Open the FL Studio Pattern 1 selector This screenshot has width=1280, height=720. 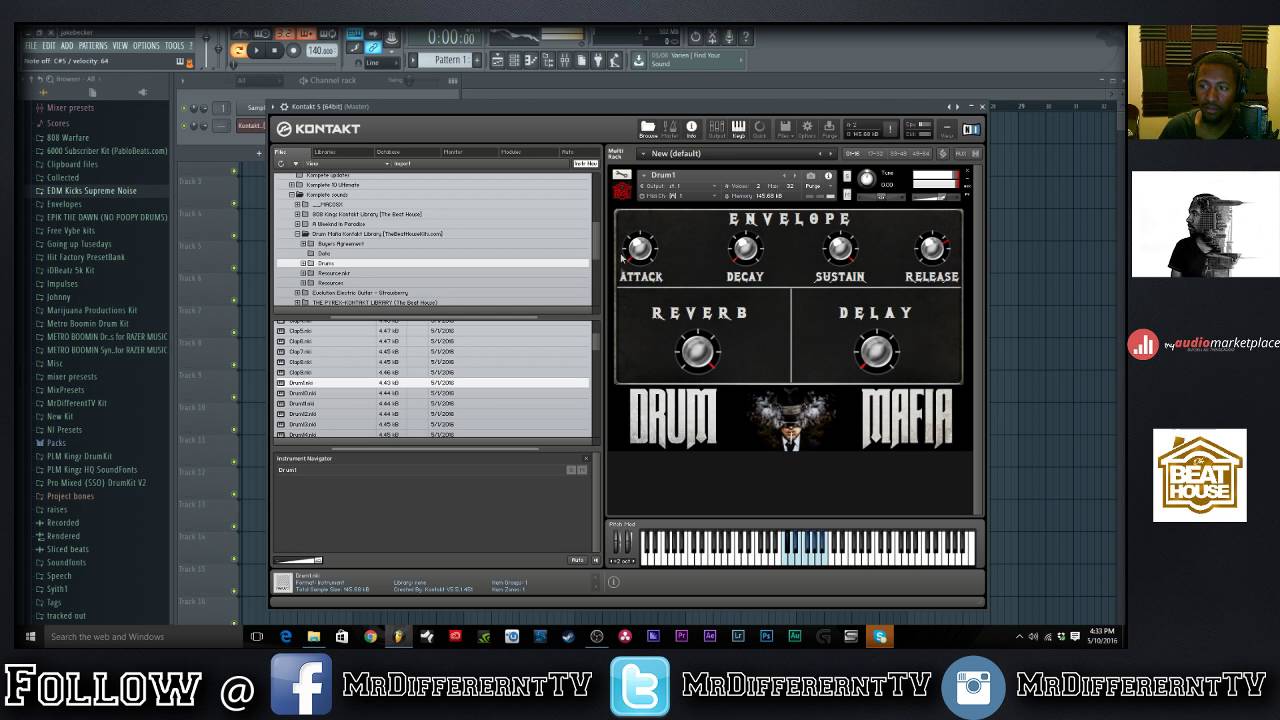[x=445, y=60]
